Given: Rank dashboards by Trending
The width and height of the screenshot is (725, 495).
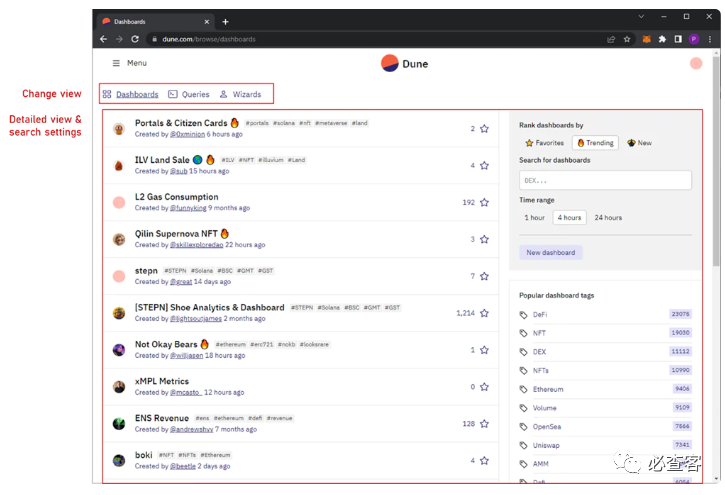Looking at the screenshot, I should 596,143.
